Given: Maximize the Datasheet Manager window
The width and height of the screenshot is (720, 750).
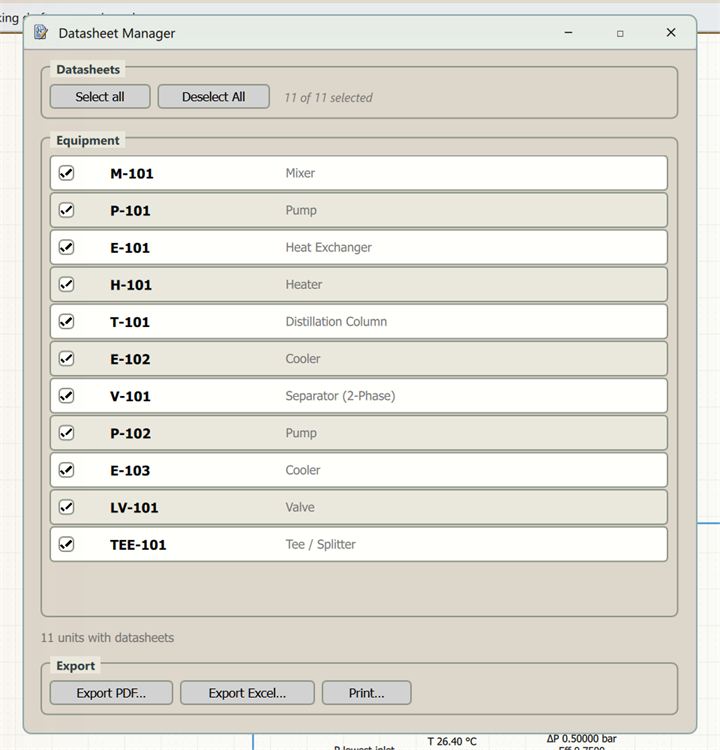Looking at the screenshot, I should [620, 33].
